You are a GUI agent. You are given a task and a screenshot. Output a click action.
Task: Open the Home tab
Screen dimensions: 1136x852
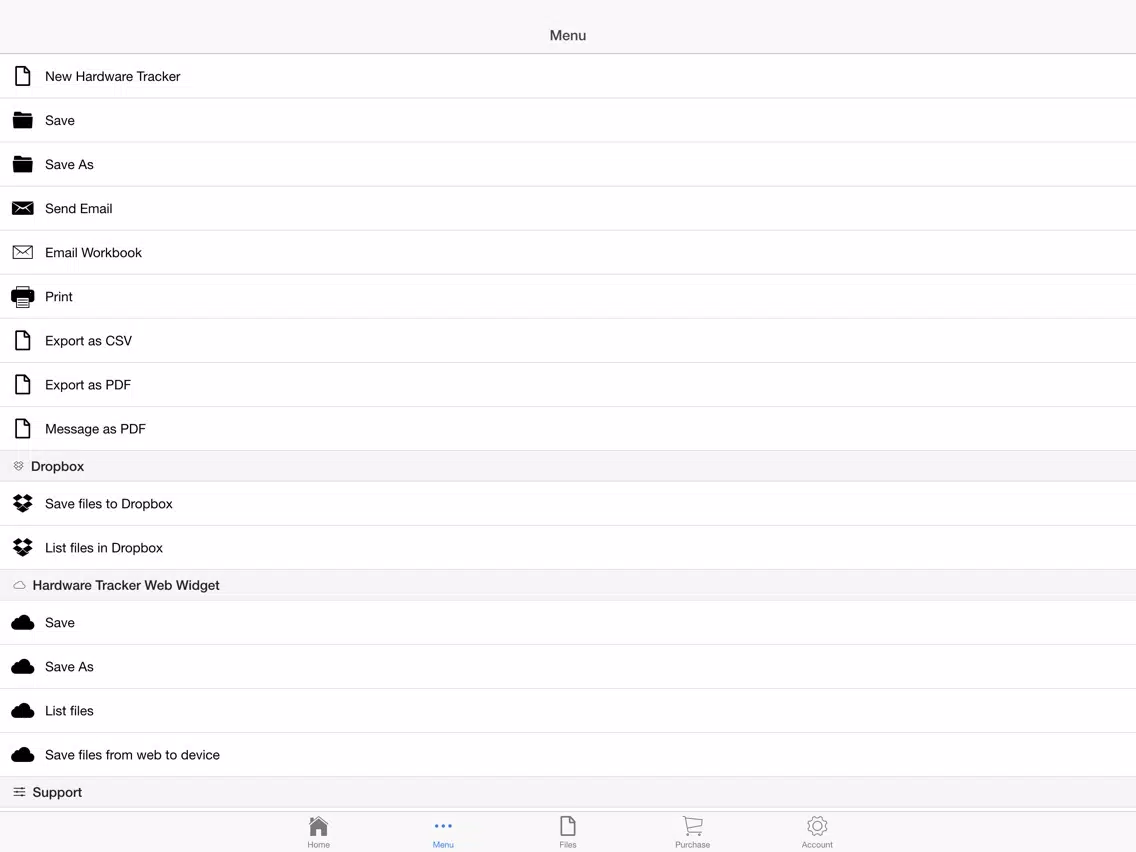click(x=318, y=832)
